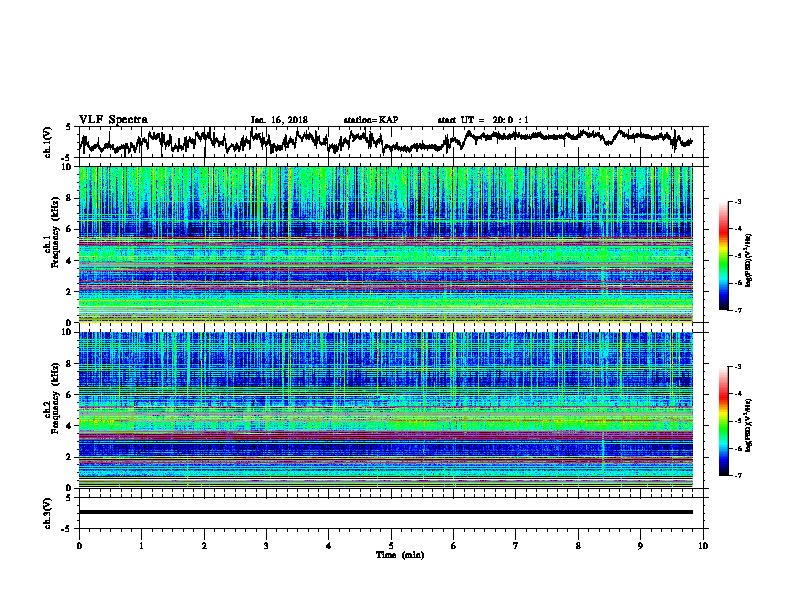Click the "Time (min)" axis label
This screenshot has height=612, width=792.
(400, 555)
